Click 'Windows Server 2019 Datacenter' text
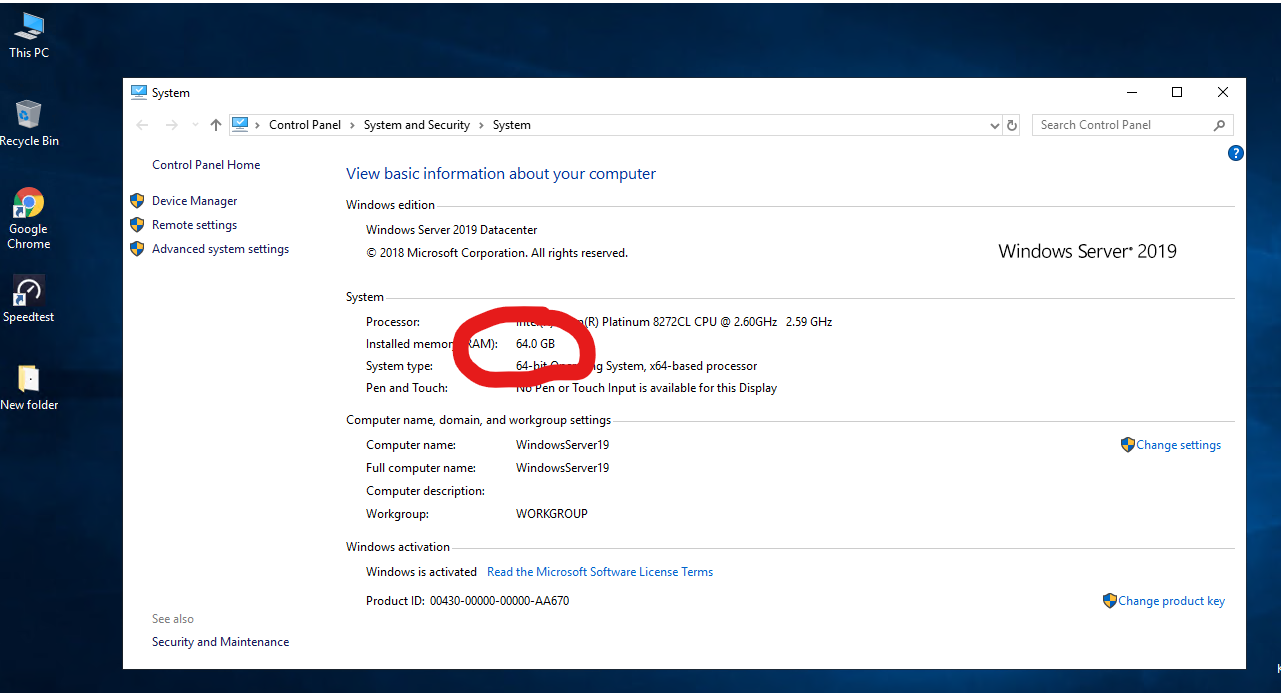Image resolution: width=1281 pixels, height=693 pixels. pos(450,230)
